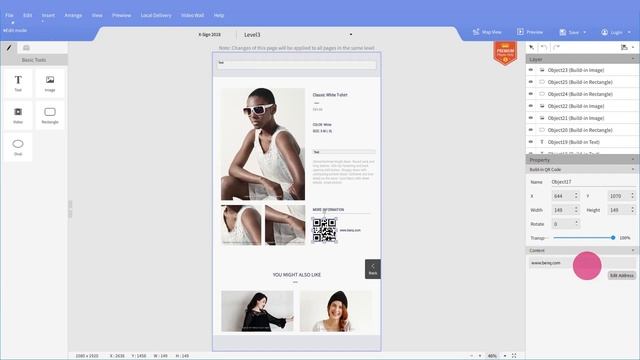Hide Object23 layer with its eye icon
Viewport: 640px width, 360px height.
[531, 70]
